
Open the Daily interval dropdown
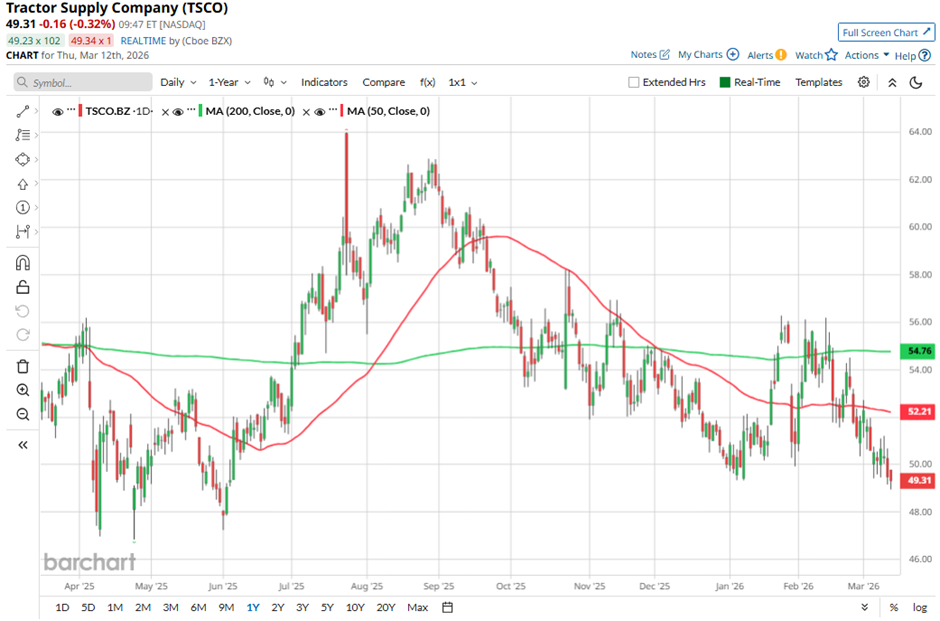tap(177, 82)
